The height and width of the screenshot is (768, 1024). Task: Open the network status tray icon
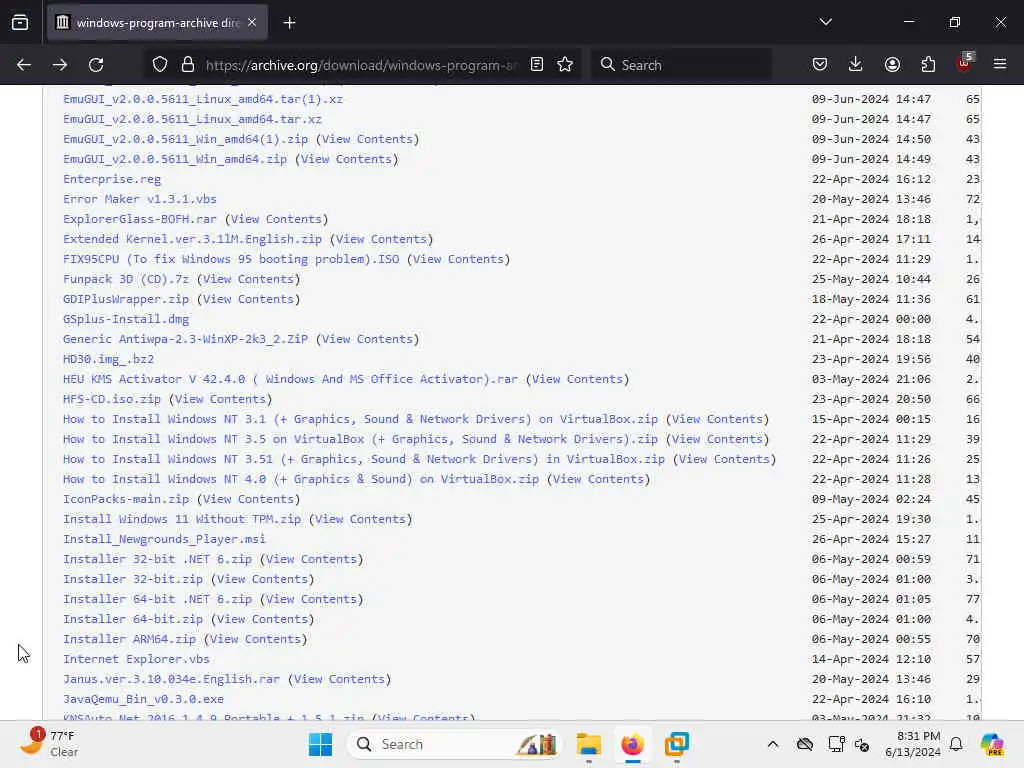[x=836, y=744]
